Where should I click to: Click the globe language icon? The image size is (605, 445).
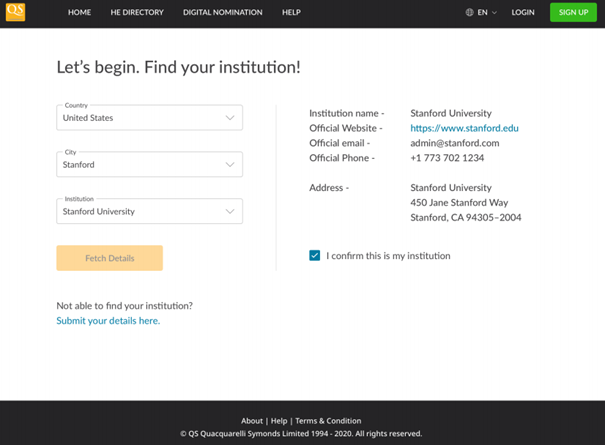coord(470,13)
